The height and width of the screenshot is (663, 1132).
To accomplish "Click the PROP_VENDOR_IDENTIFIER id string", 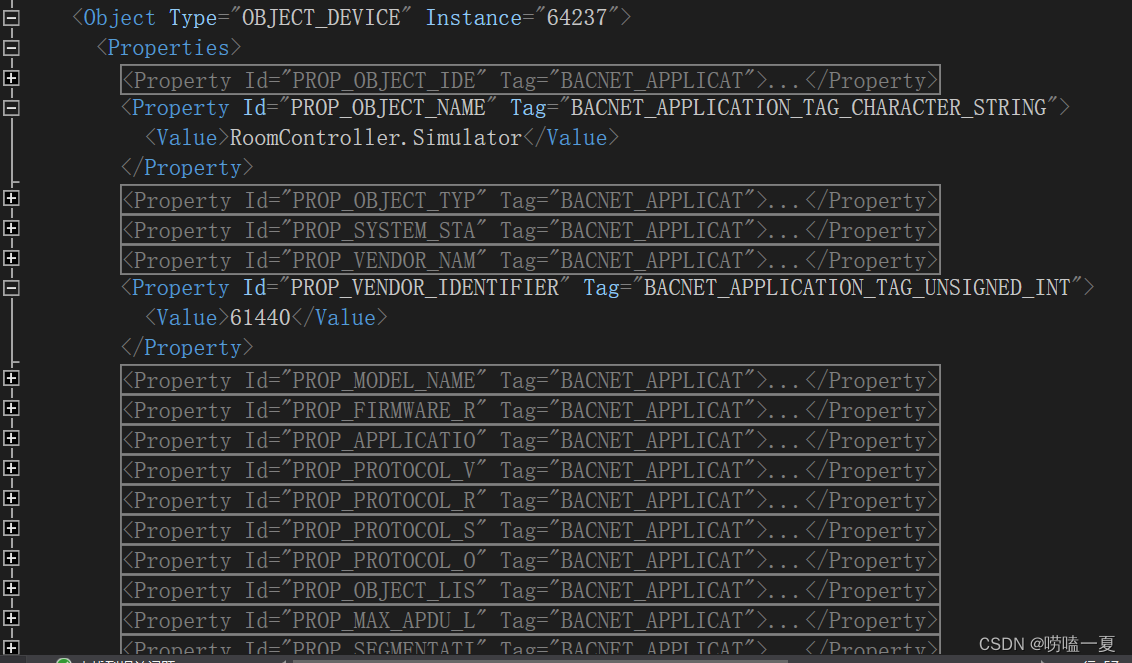I will click(424, 287).
